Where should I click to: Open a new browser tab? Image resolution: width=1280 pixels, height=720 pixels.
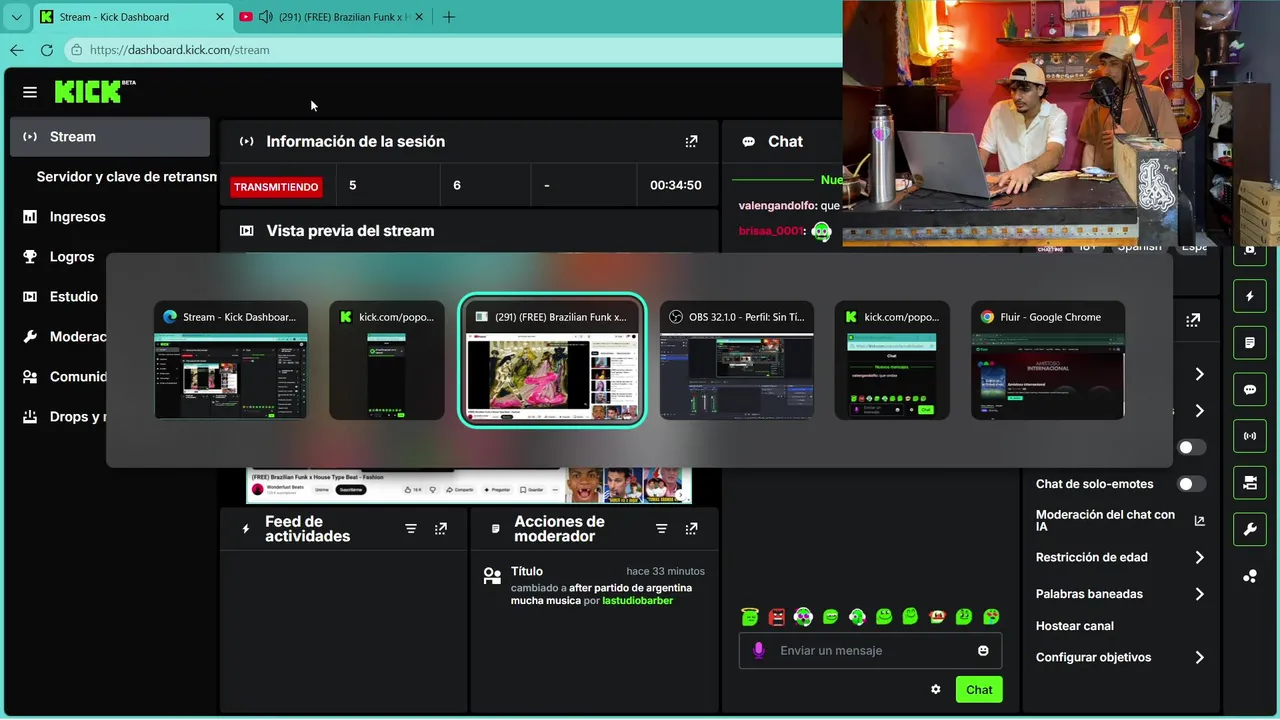pyautogui.click(x=449, y=17)
